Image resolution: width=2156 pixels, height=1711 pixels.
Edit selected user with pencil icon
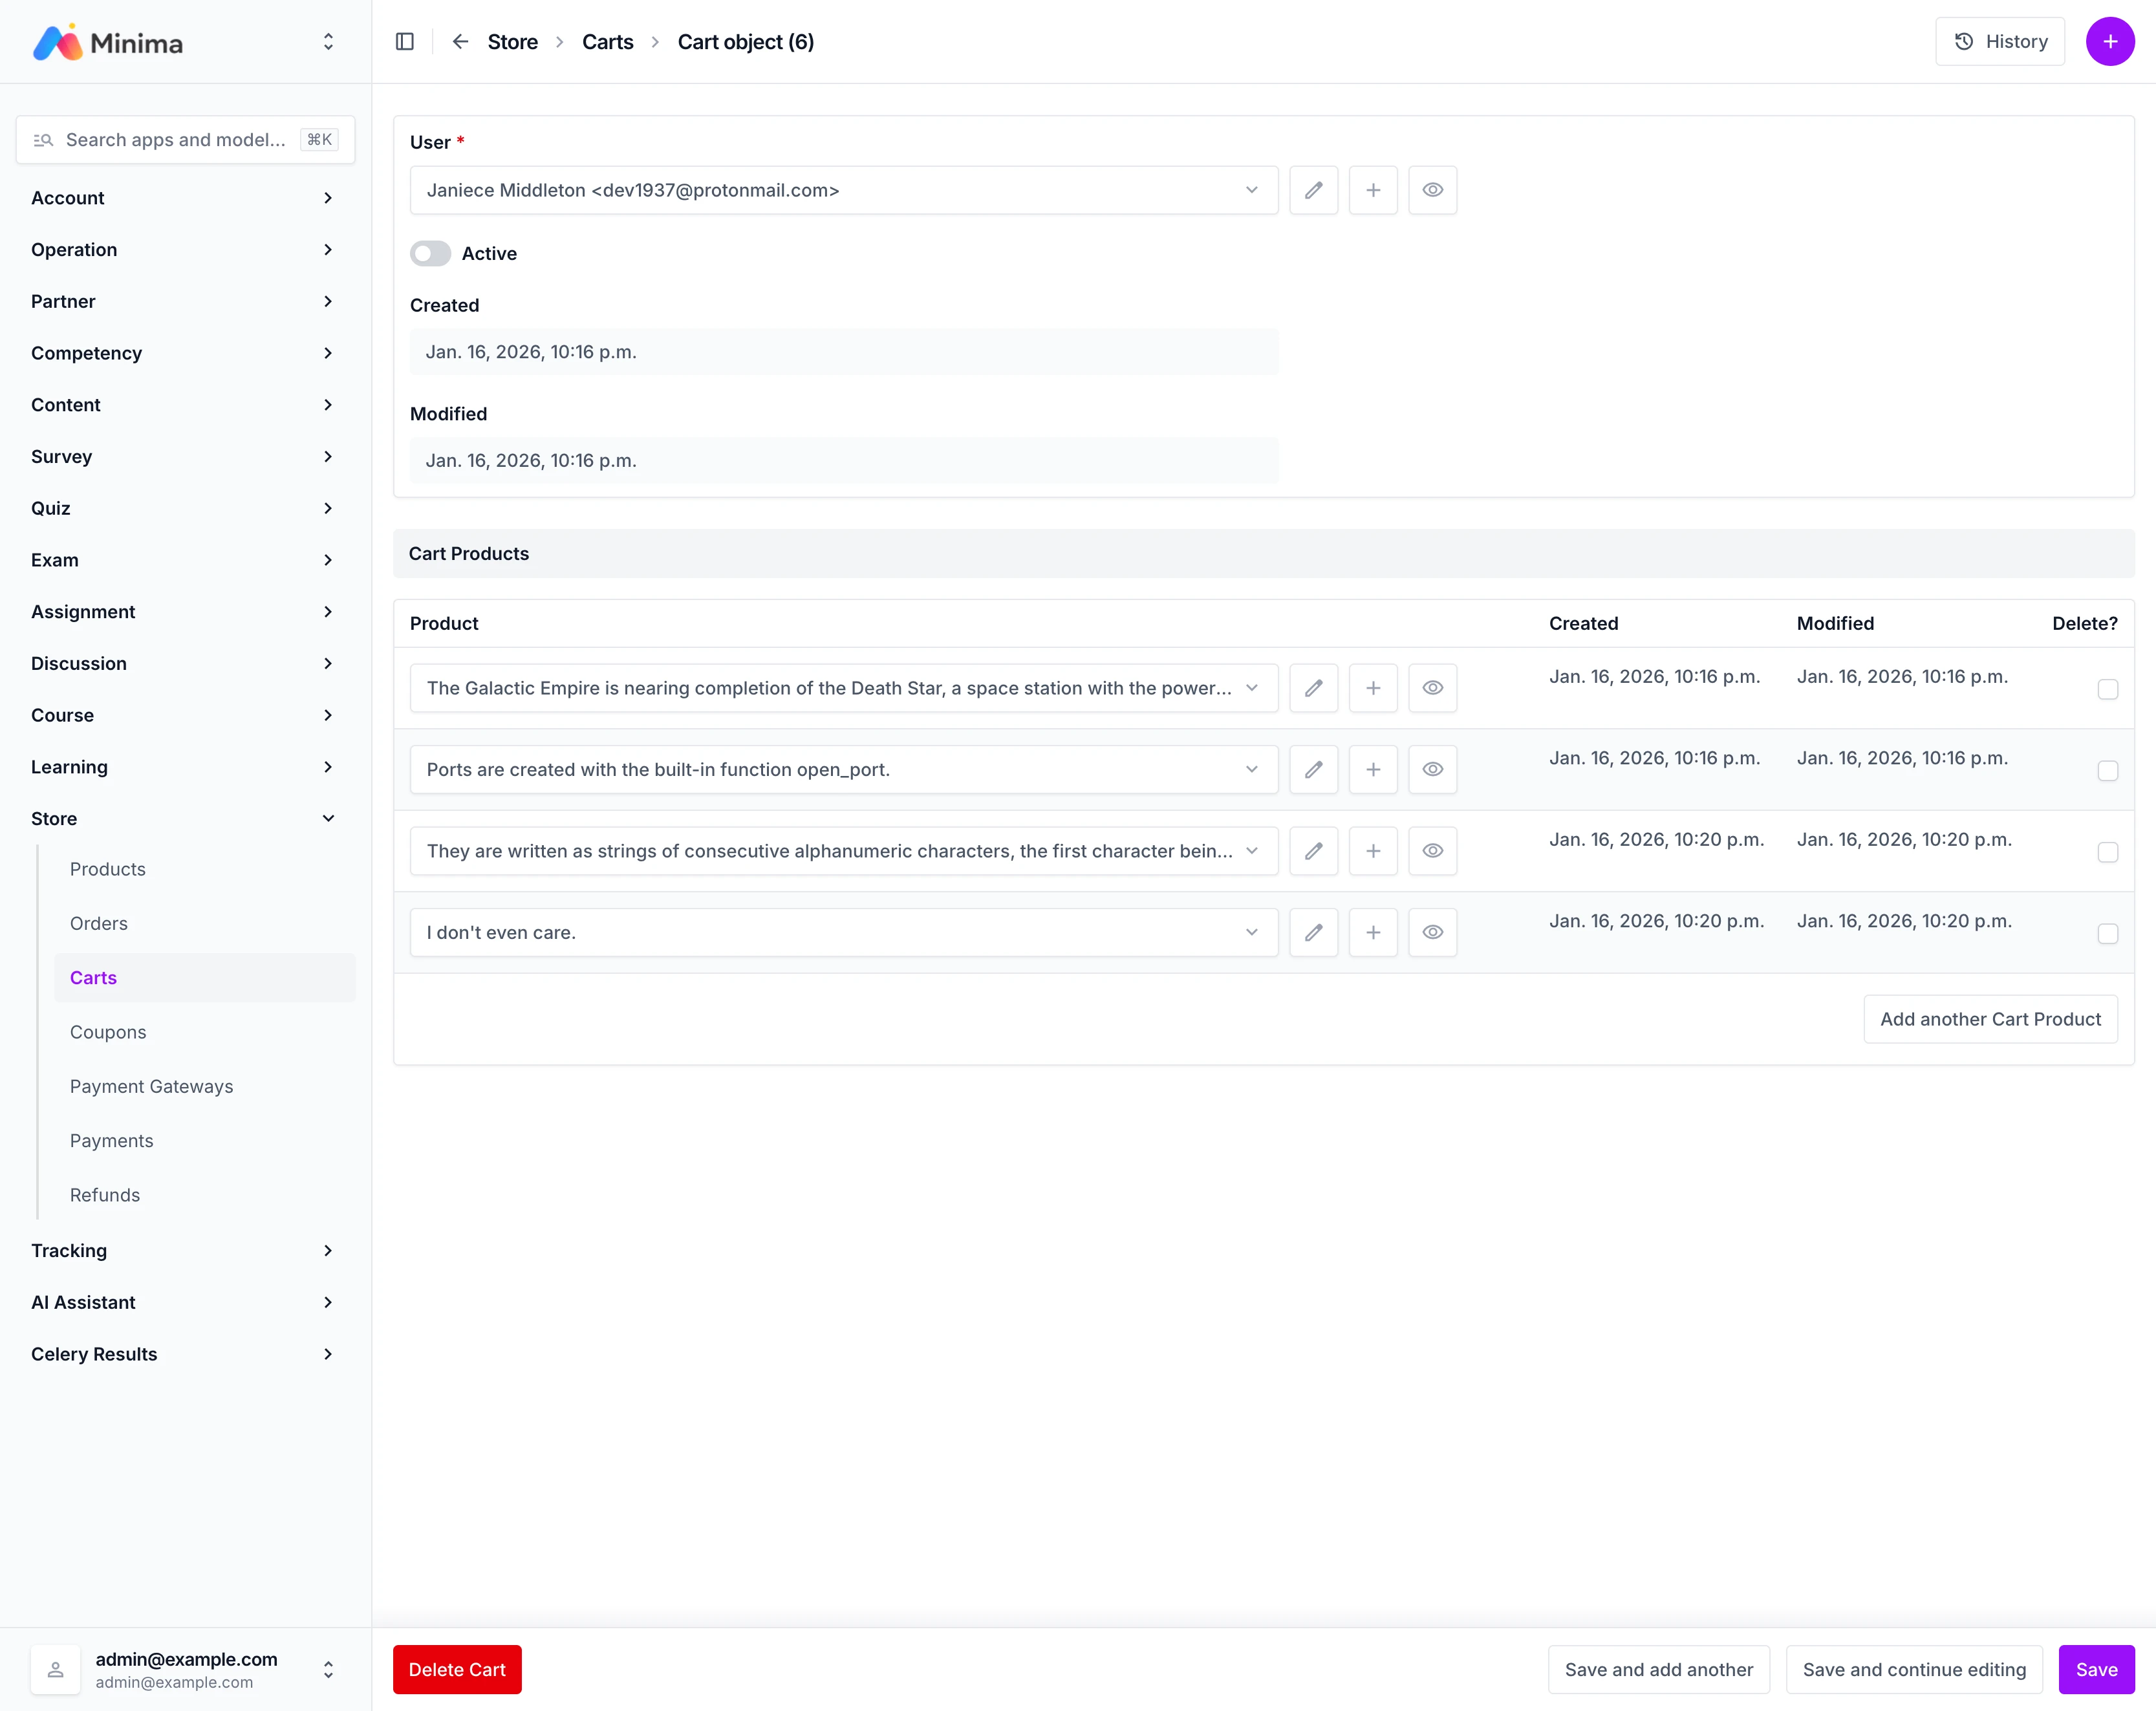1313,190
